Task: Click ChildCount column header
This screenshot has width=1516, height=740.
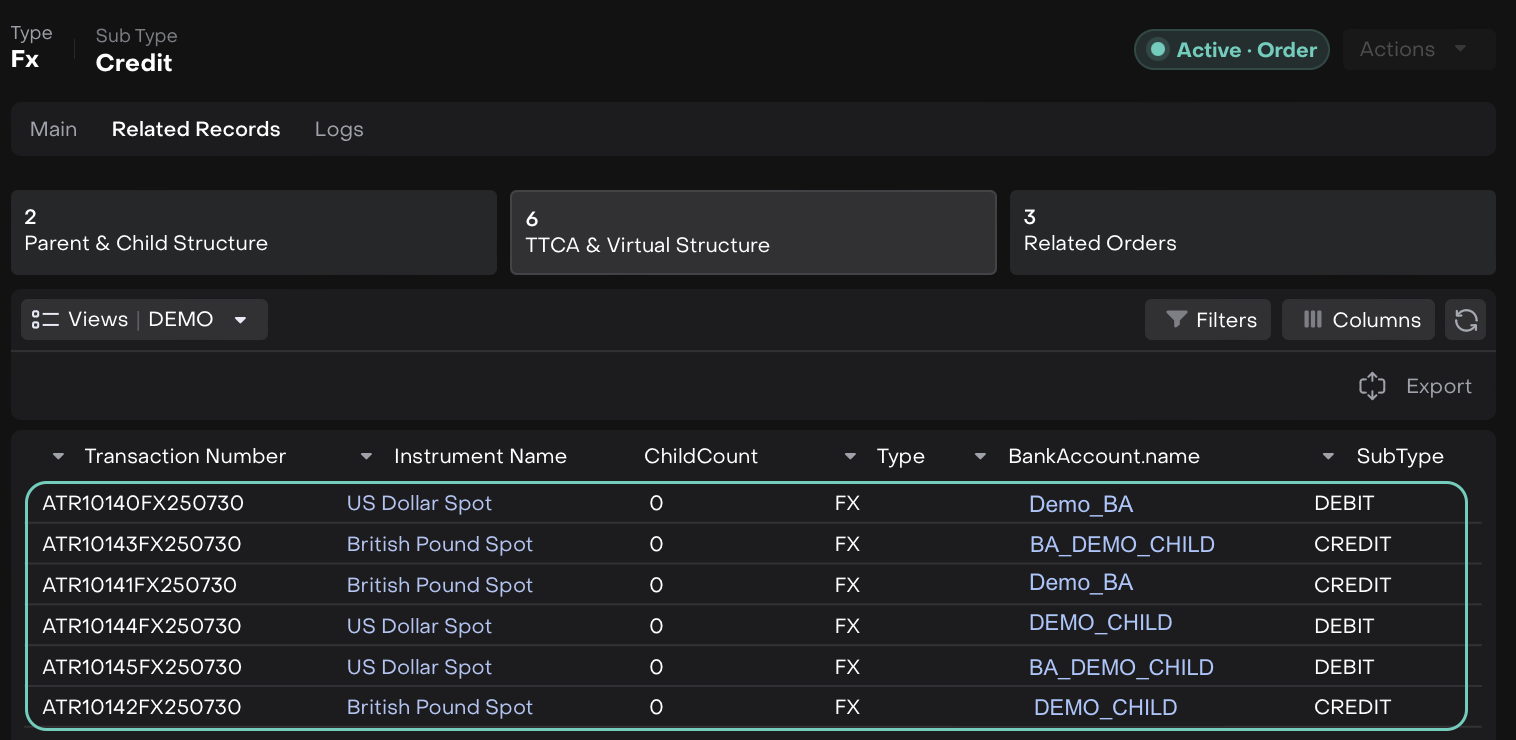Action: (701, 457)
